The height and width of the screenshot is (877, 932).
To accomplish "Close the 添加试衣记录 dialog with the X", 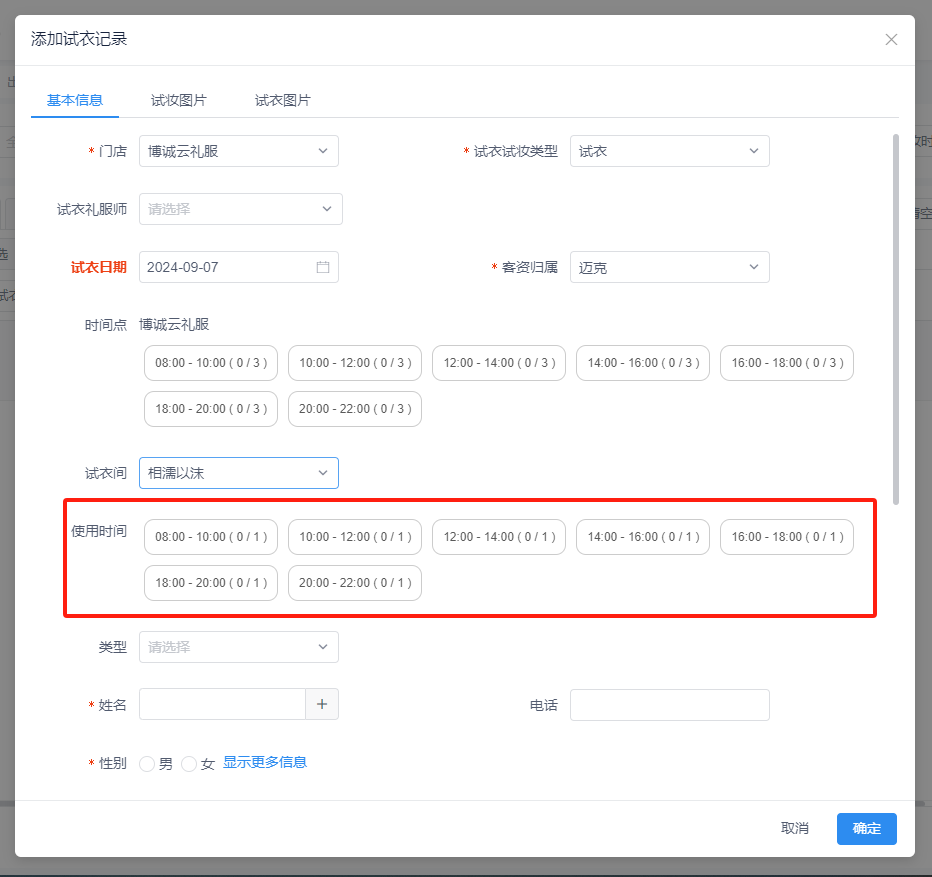I will click(891, 39).
